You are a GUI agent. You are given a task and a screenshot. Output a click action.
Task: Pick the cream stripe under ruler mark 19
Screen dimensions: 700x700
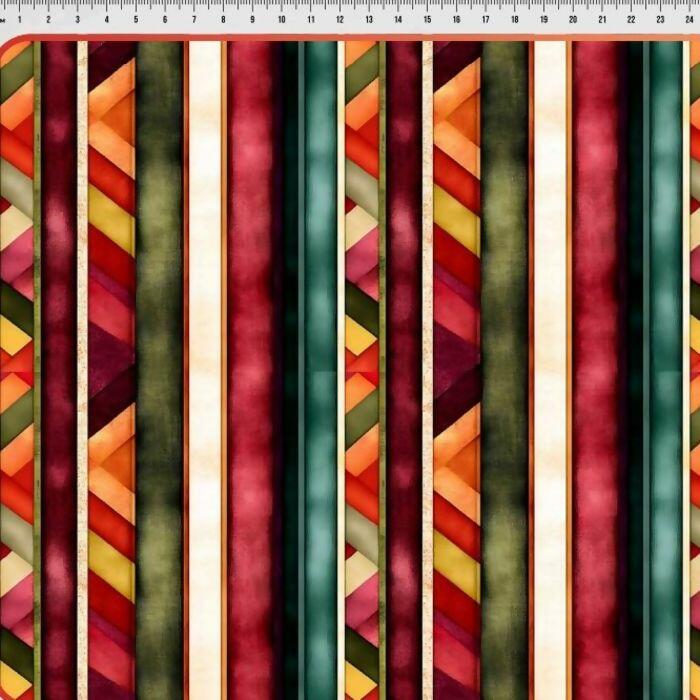(x=550, y=350)
